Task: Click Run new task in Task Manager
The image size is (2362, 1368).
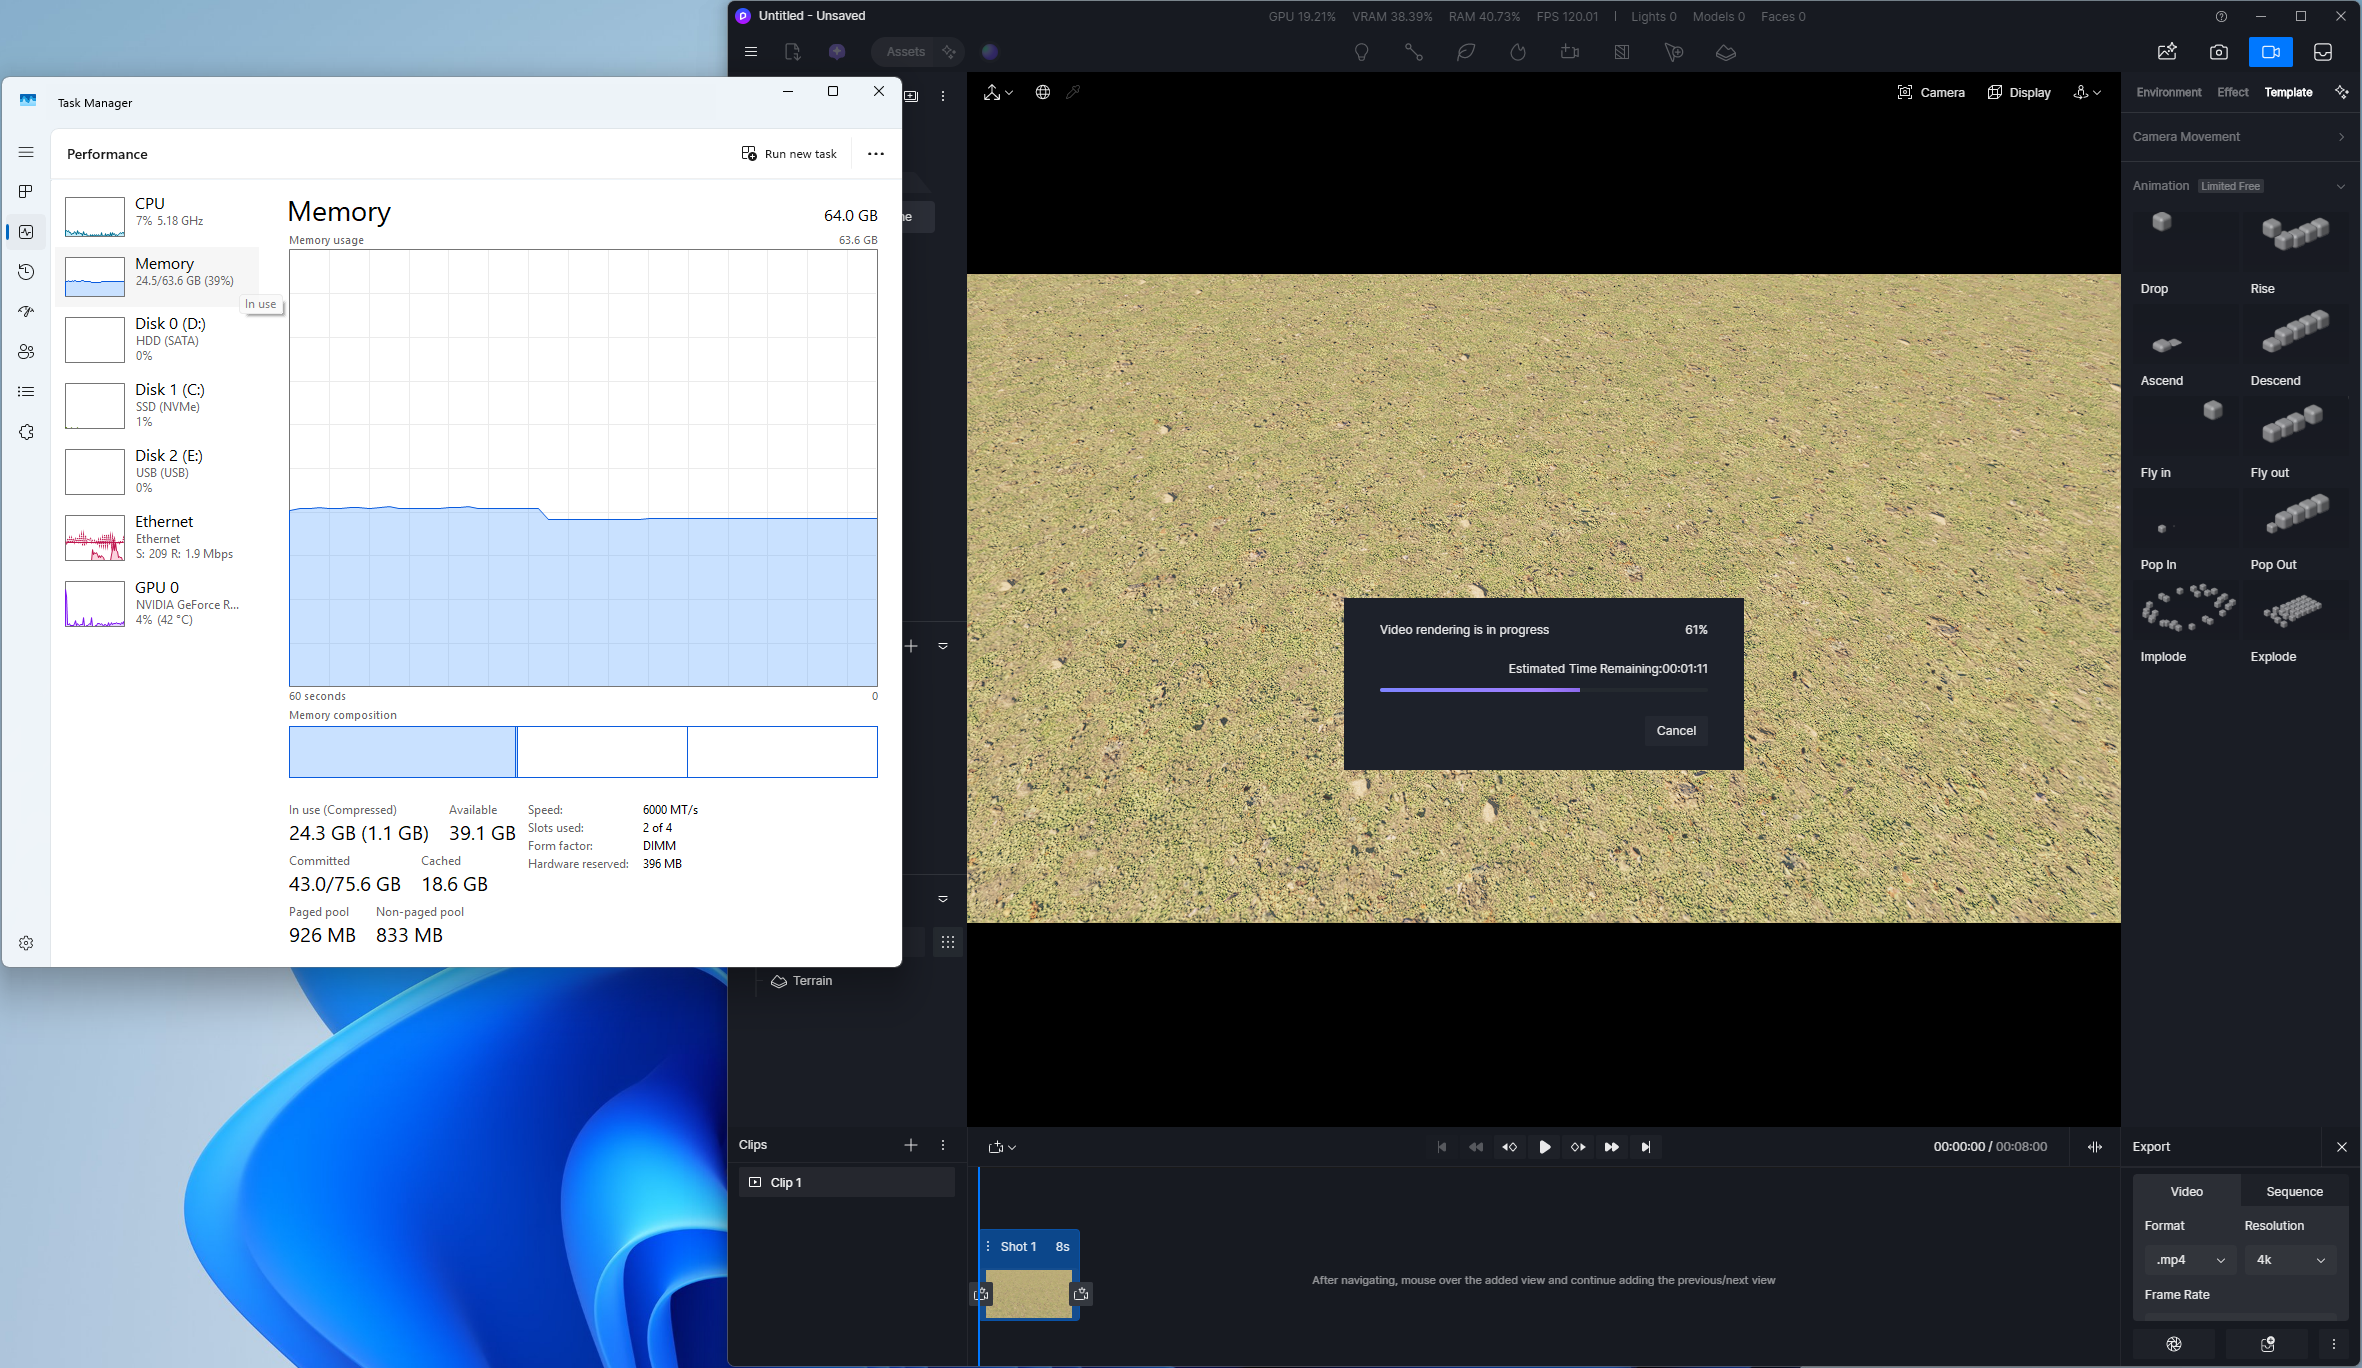Action: coord(789,154)
